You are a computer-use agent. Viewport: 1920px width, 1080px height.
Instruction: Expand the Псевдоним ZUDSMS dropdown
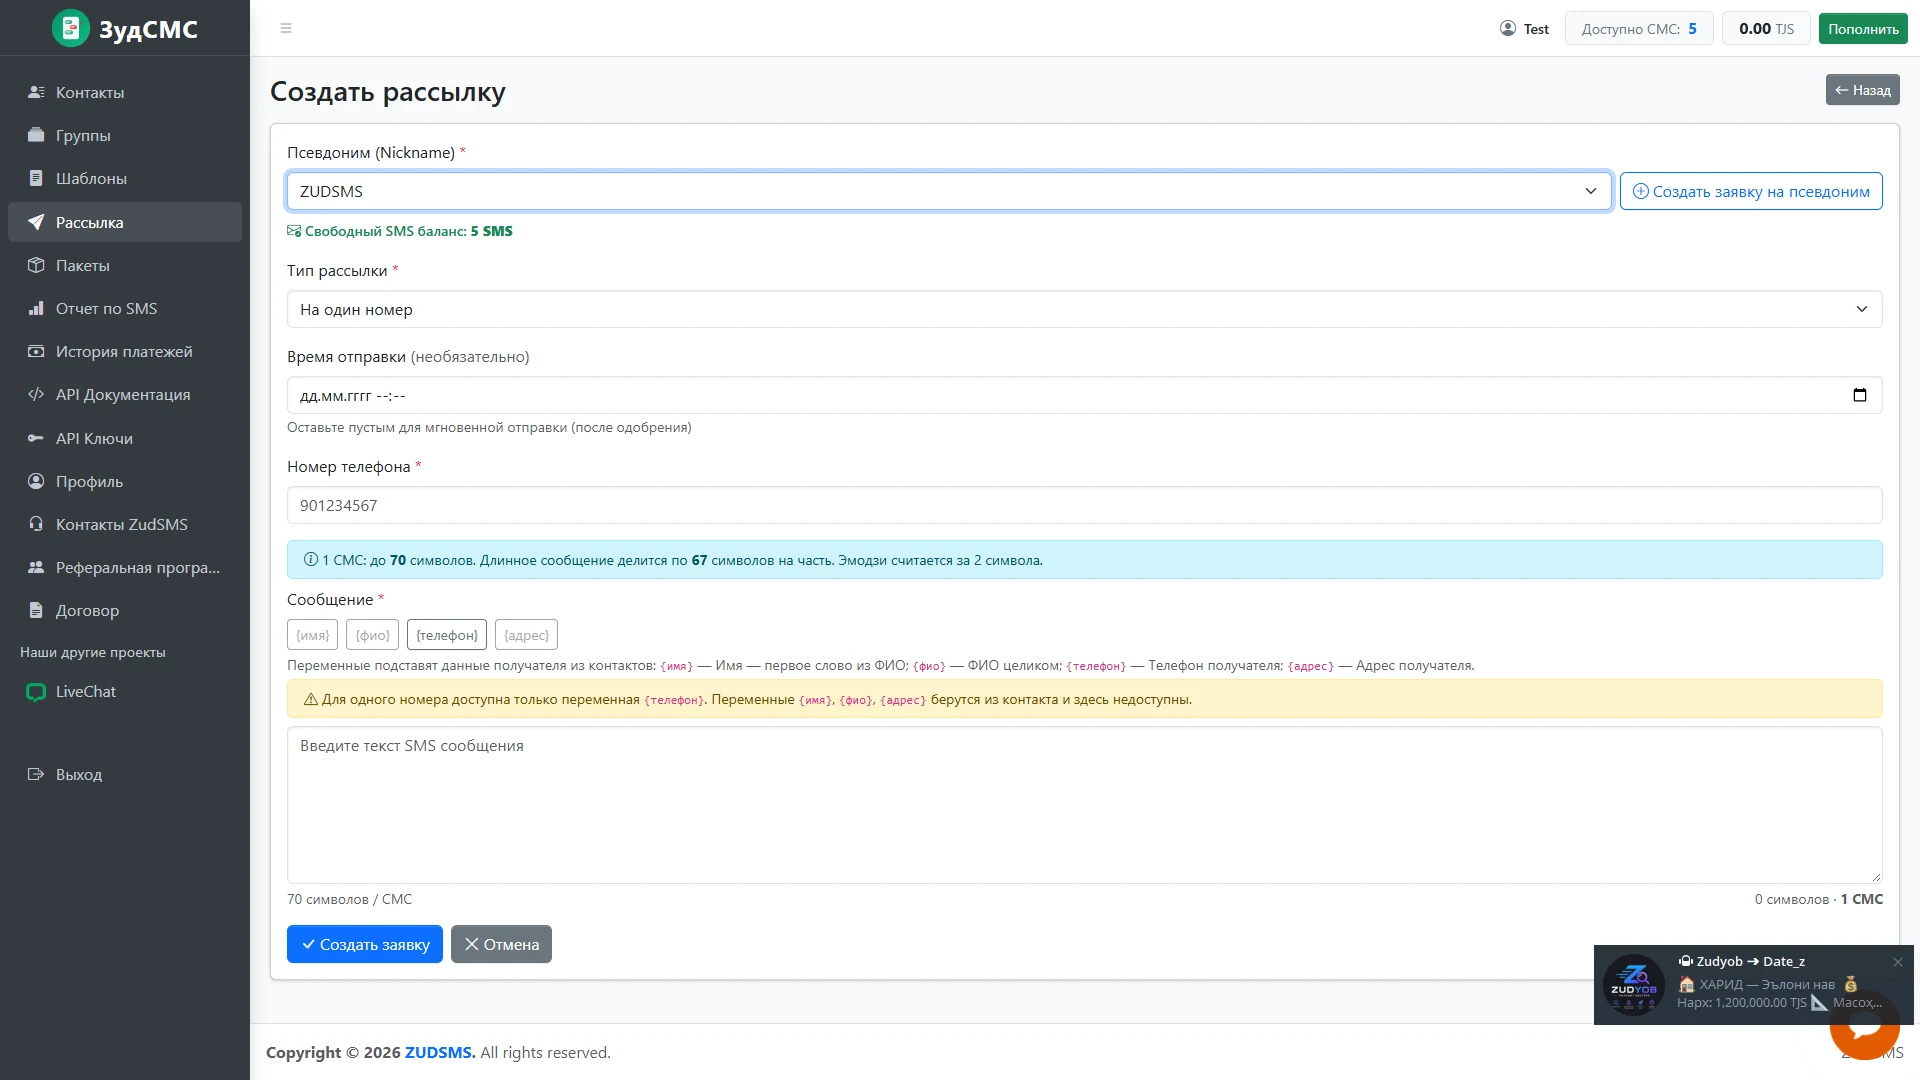(949, 191)
